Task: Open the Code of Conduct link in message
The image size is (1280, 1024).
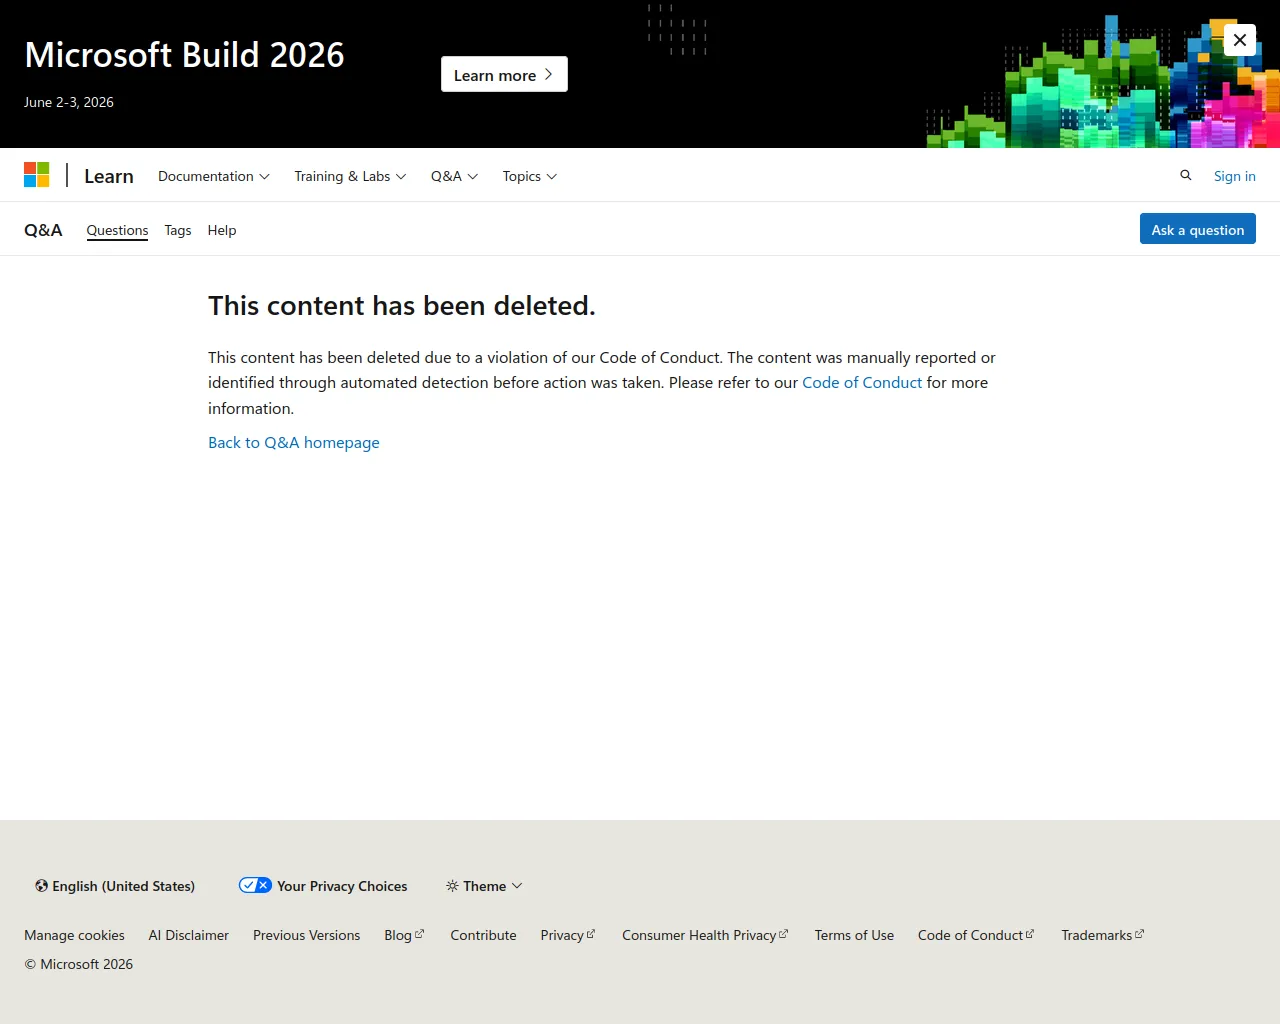Action: (862, 382)
